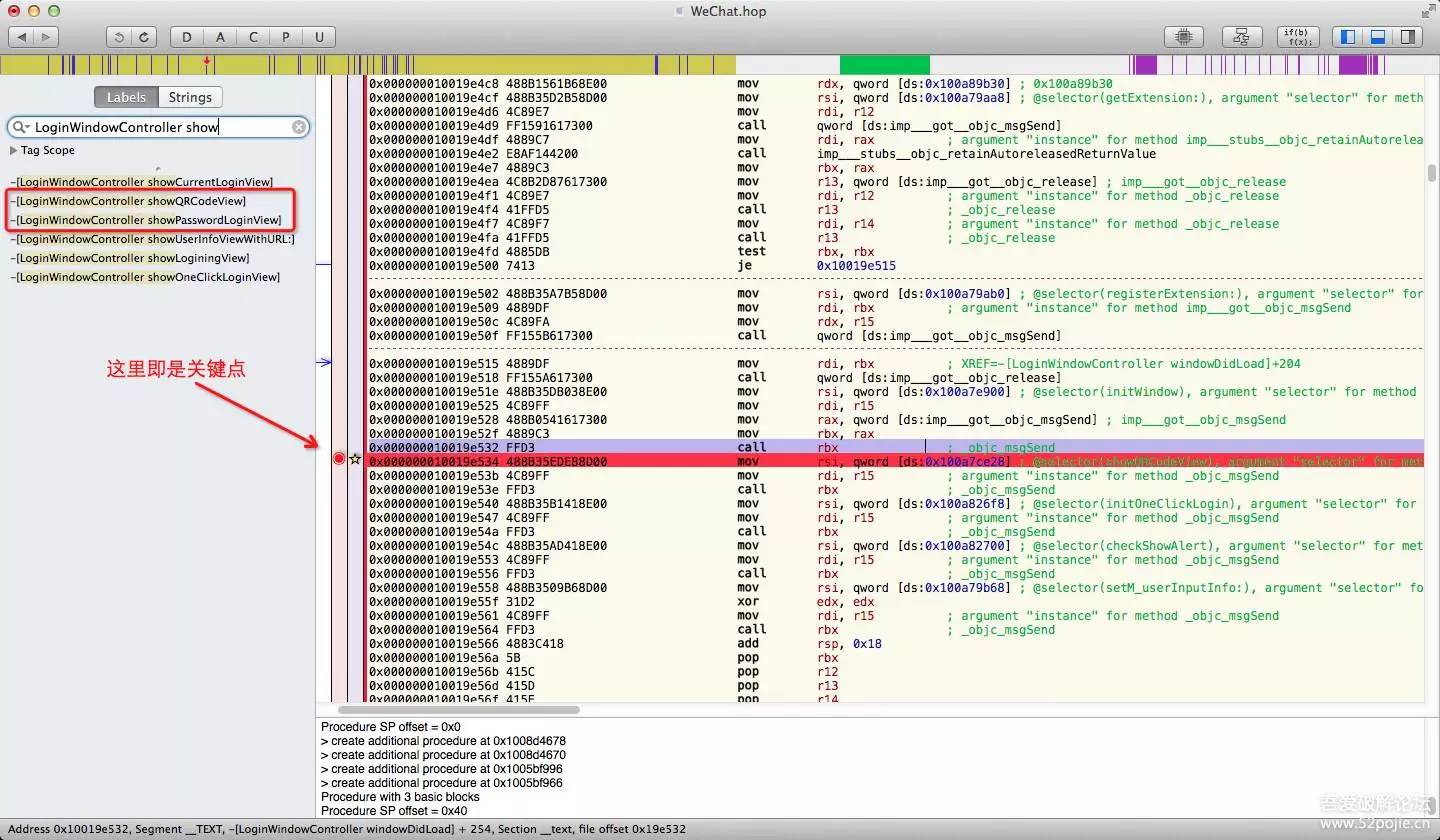
Task: Clear the search field with the x icon
Action: pos(299,127)
